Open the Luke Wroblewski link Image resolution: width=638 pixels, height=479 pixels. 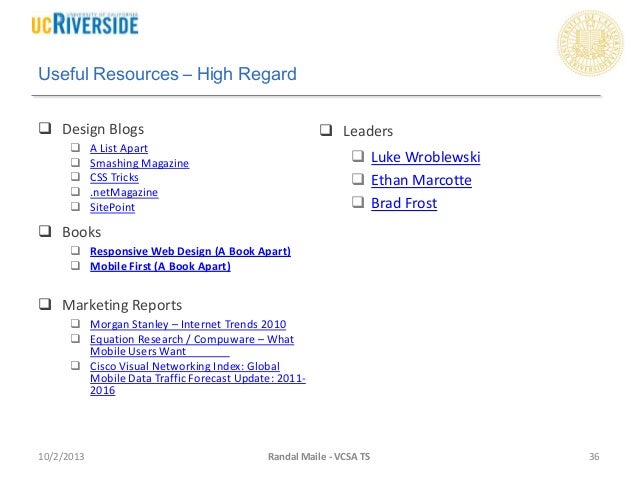(x=426, y=157)
